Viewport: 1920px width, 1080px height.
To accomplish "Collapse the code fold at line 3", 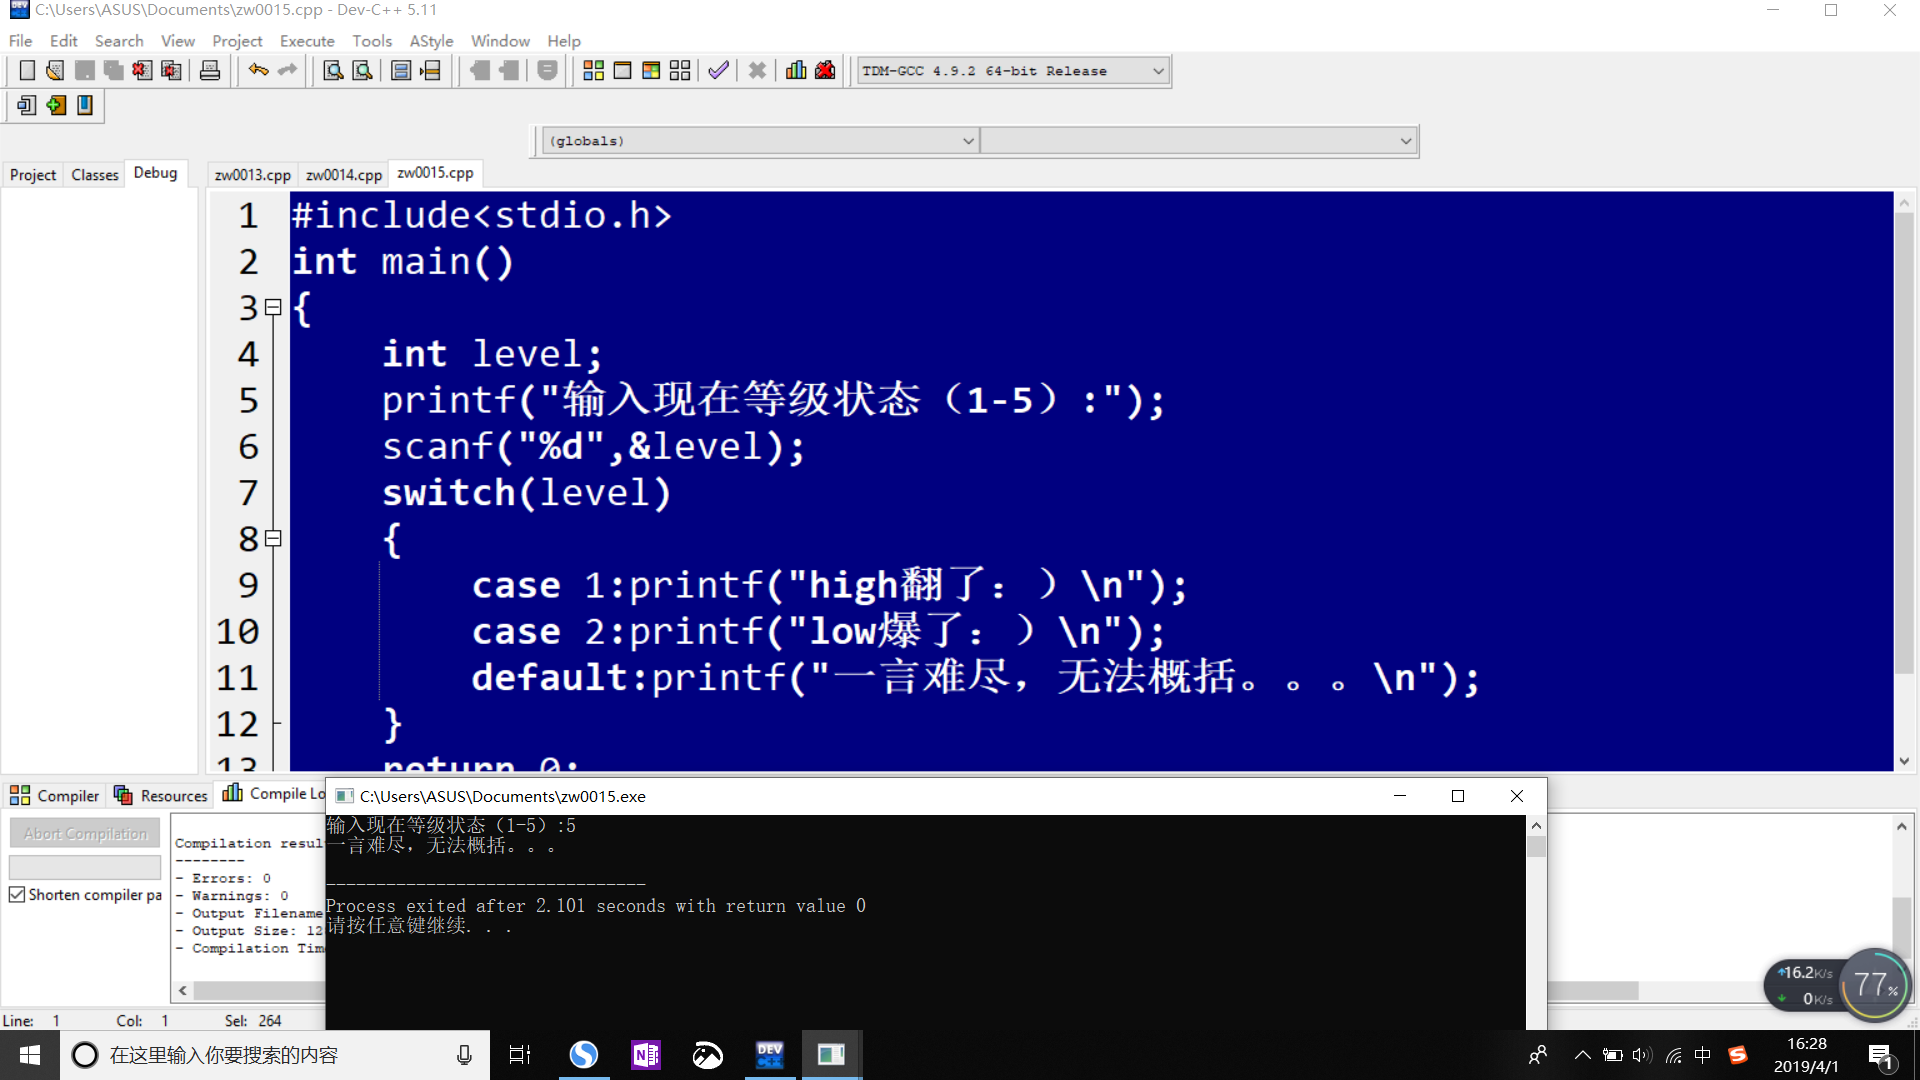I will (x=273, y=308).
